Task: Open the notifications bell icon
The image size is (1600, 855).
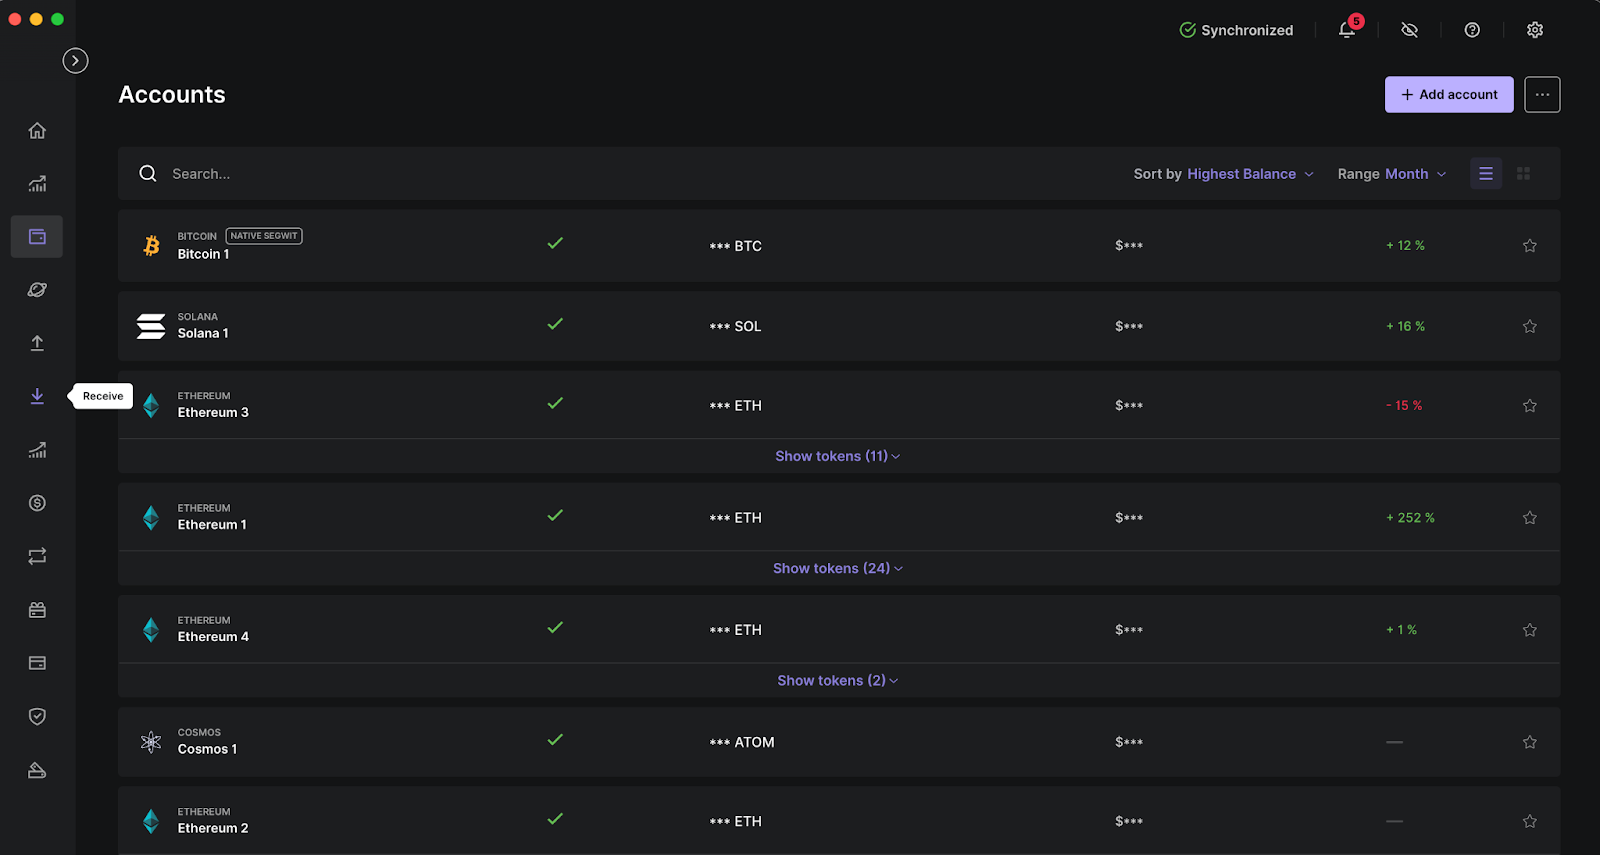Action: tap(1347, 30)
